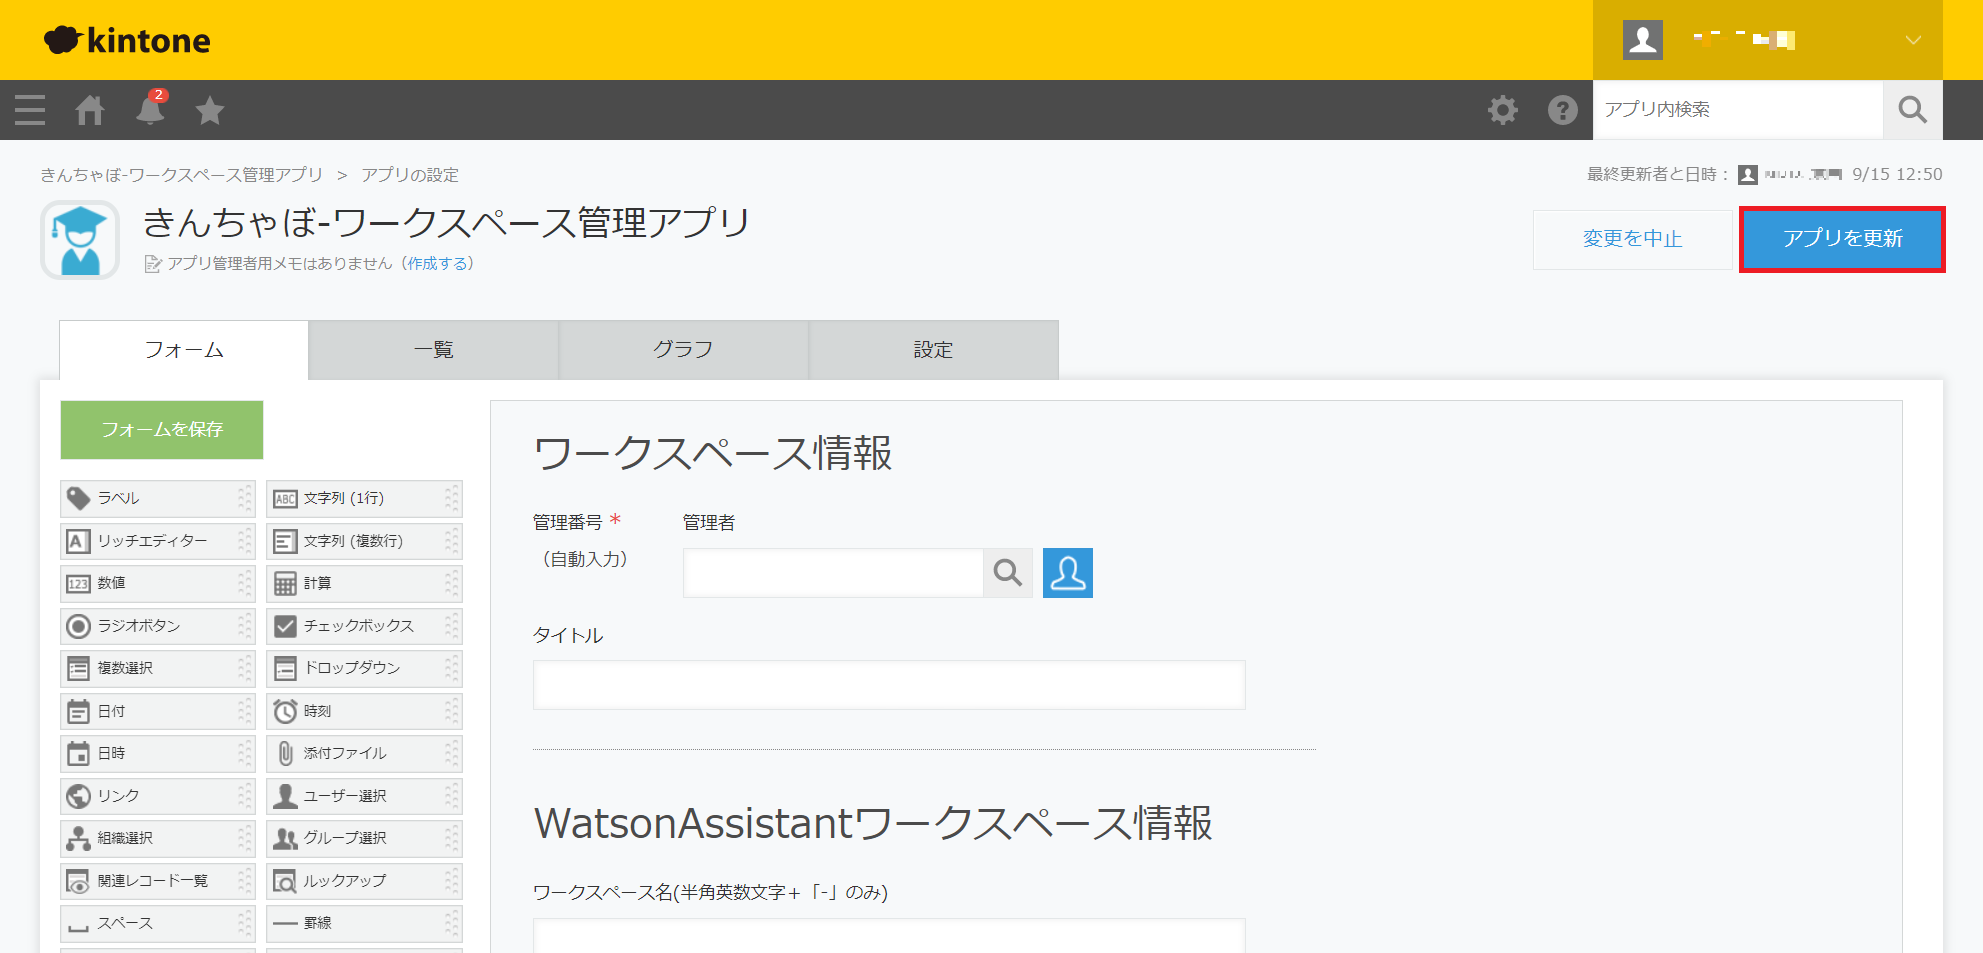Click the タイトル text input field

coord(888,685)
